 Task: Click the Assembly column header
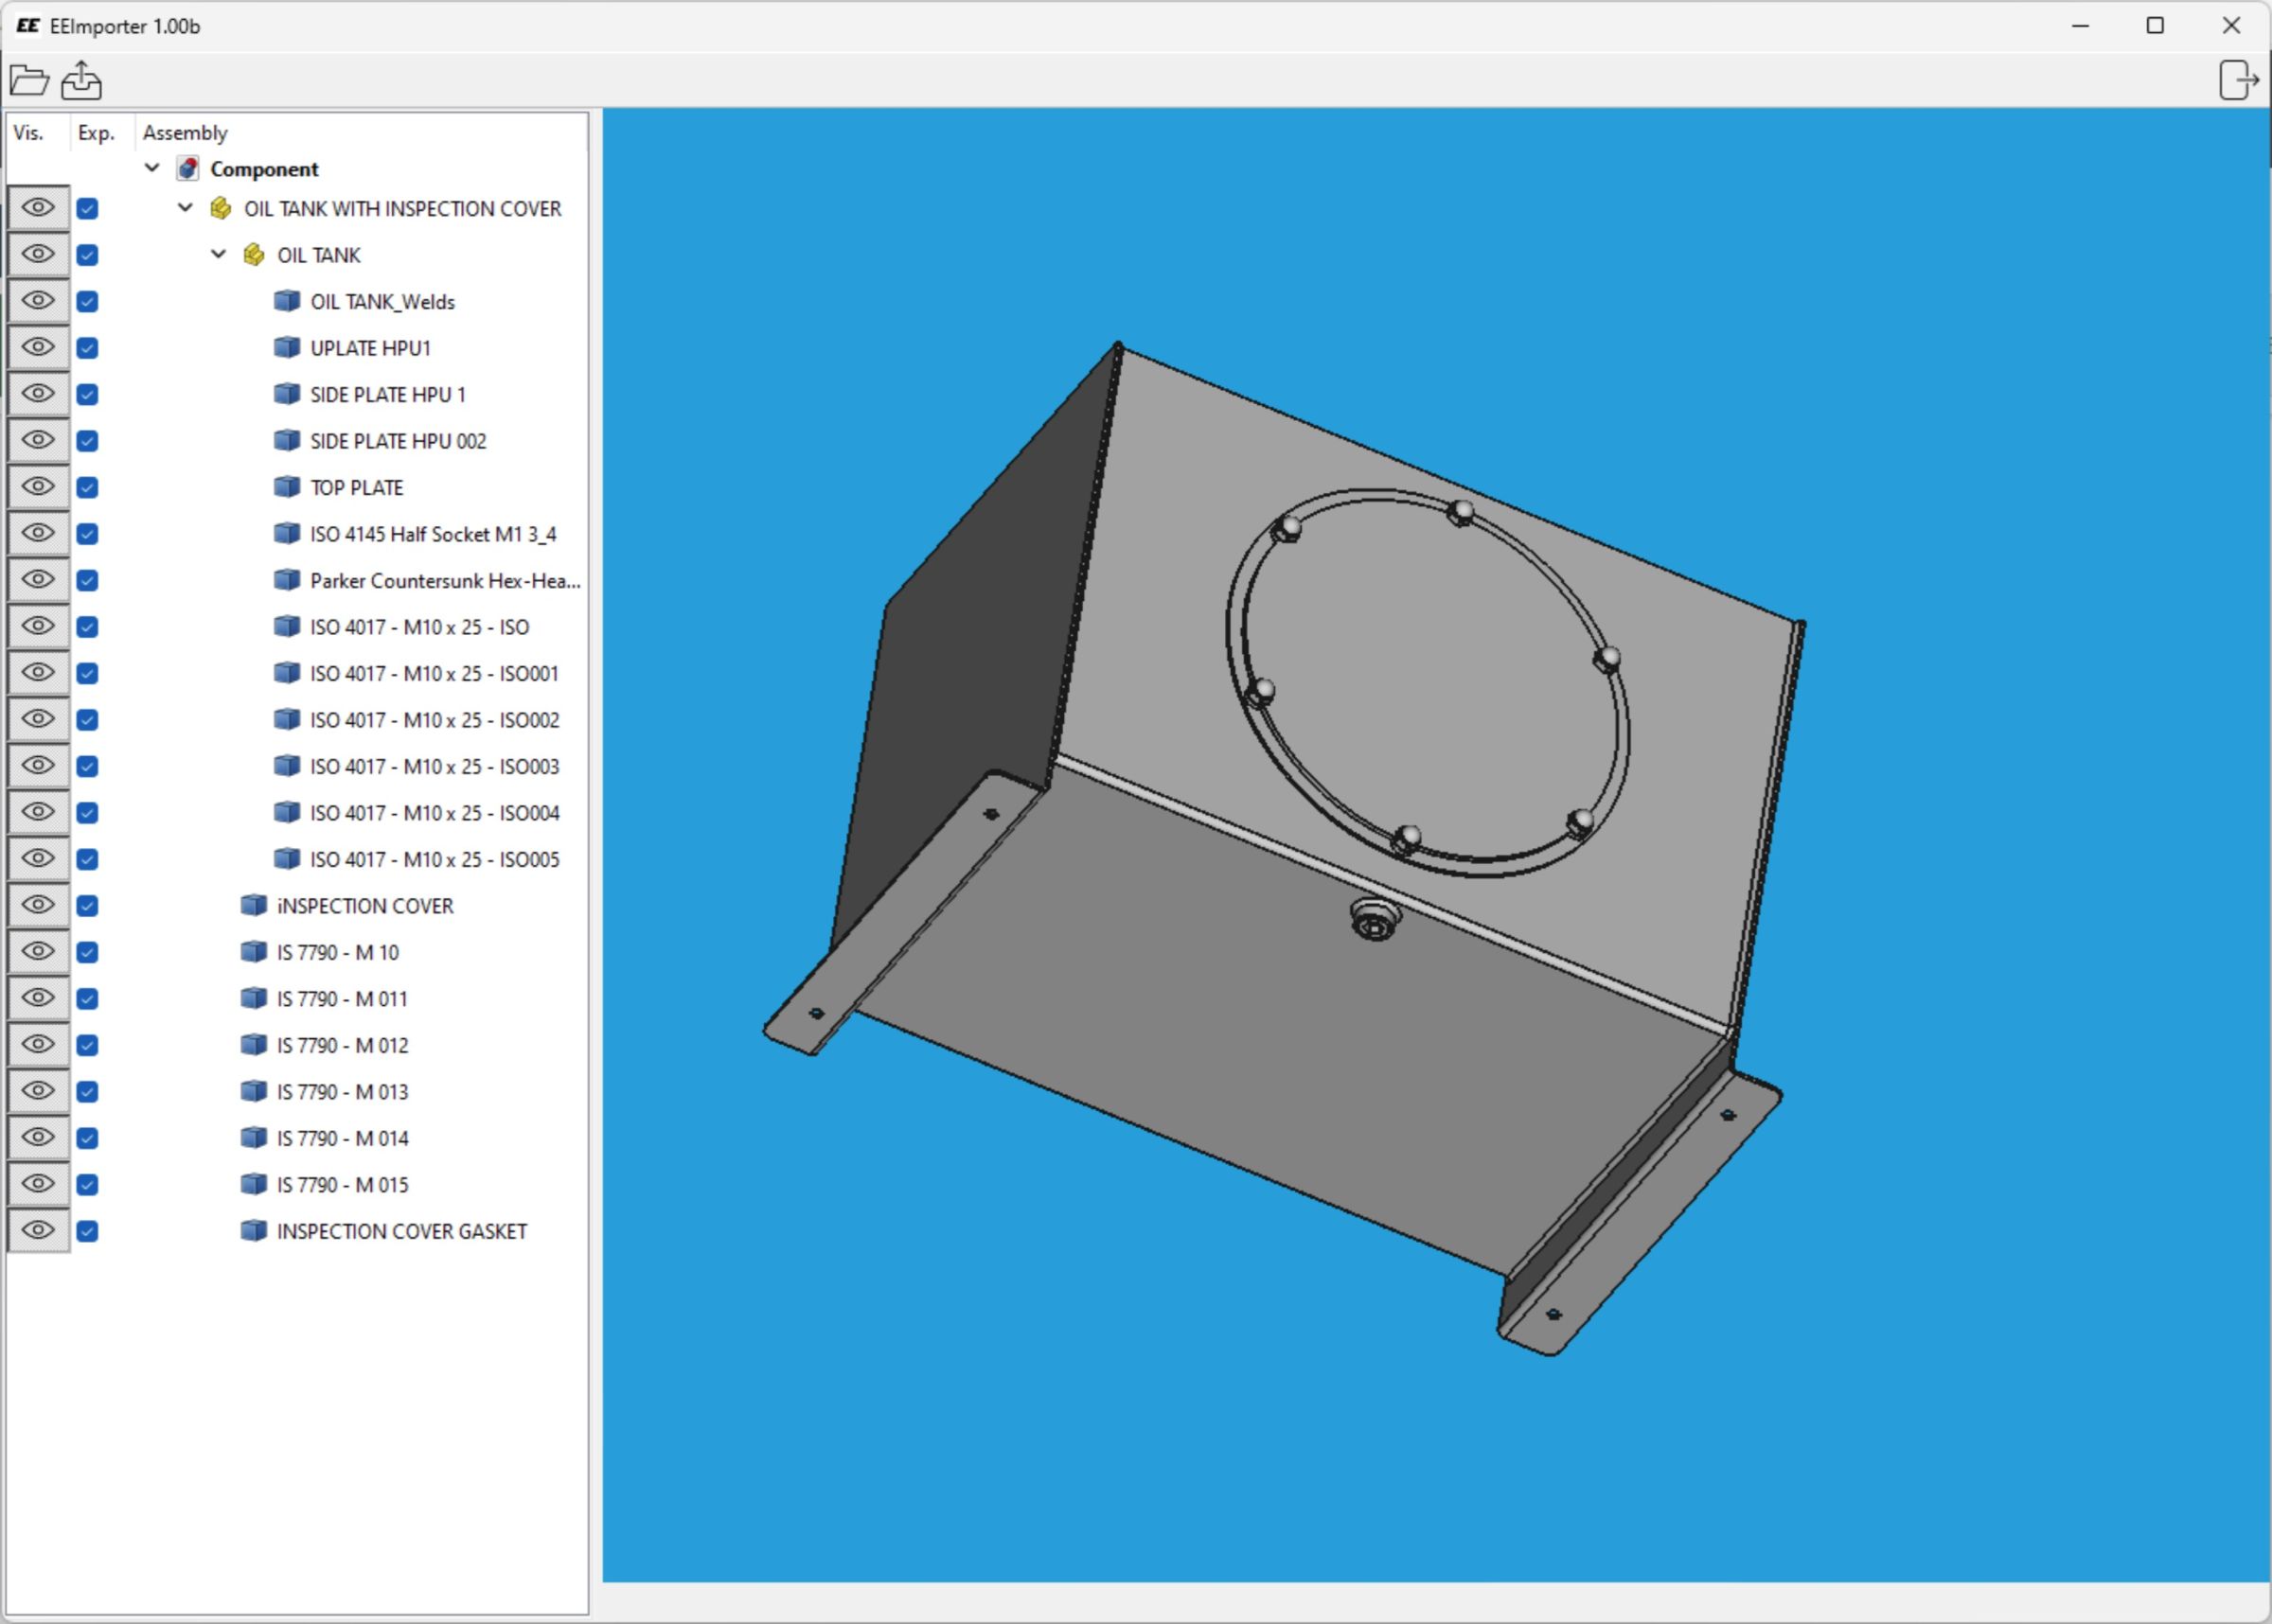point(185,133)
